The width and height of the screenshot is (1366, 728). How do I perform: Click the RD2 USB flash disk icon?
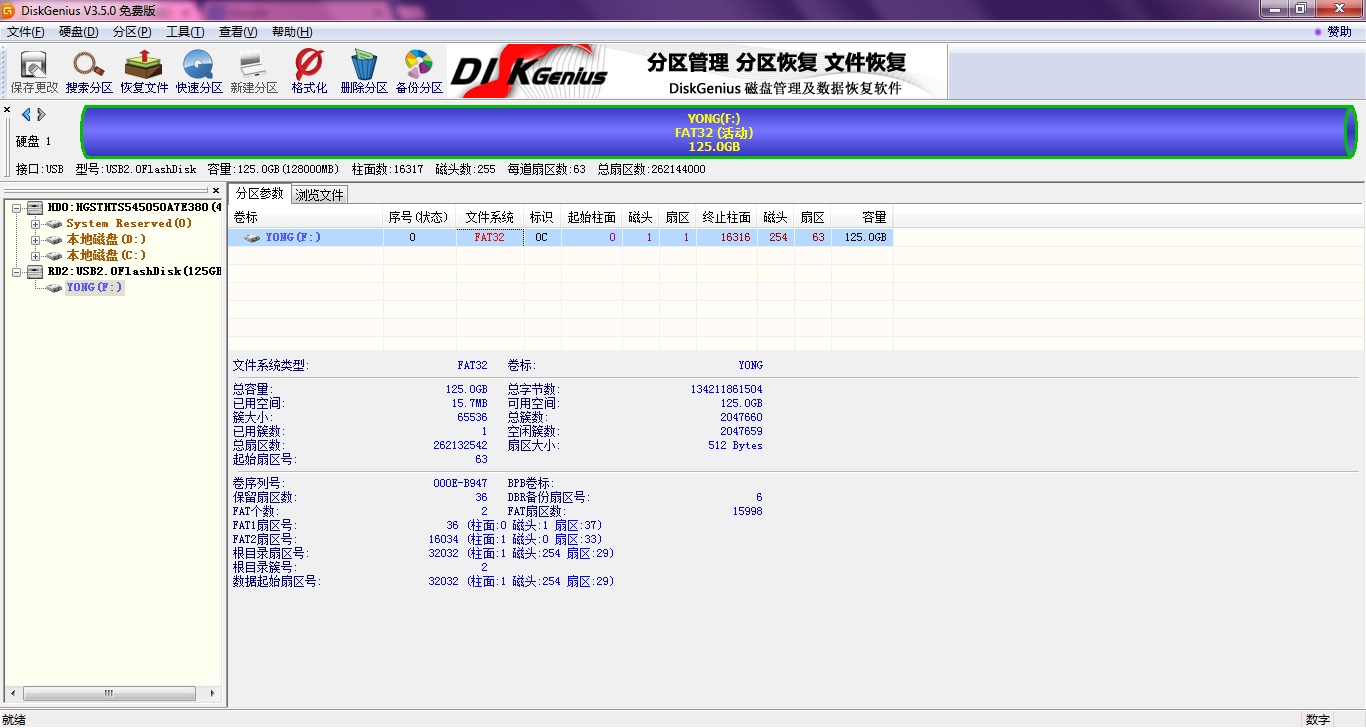click(x=35, y=272)
